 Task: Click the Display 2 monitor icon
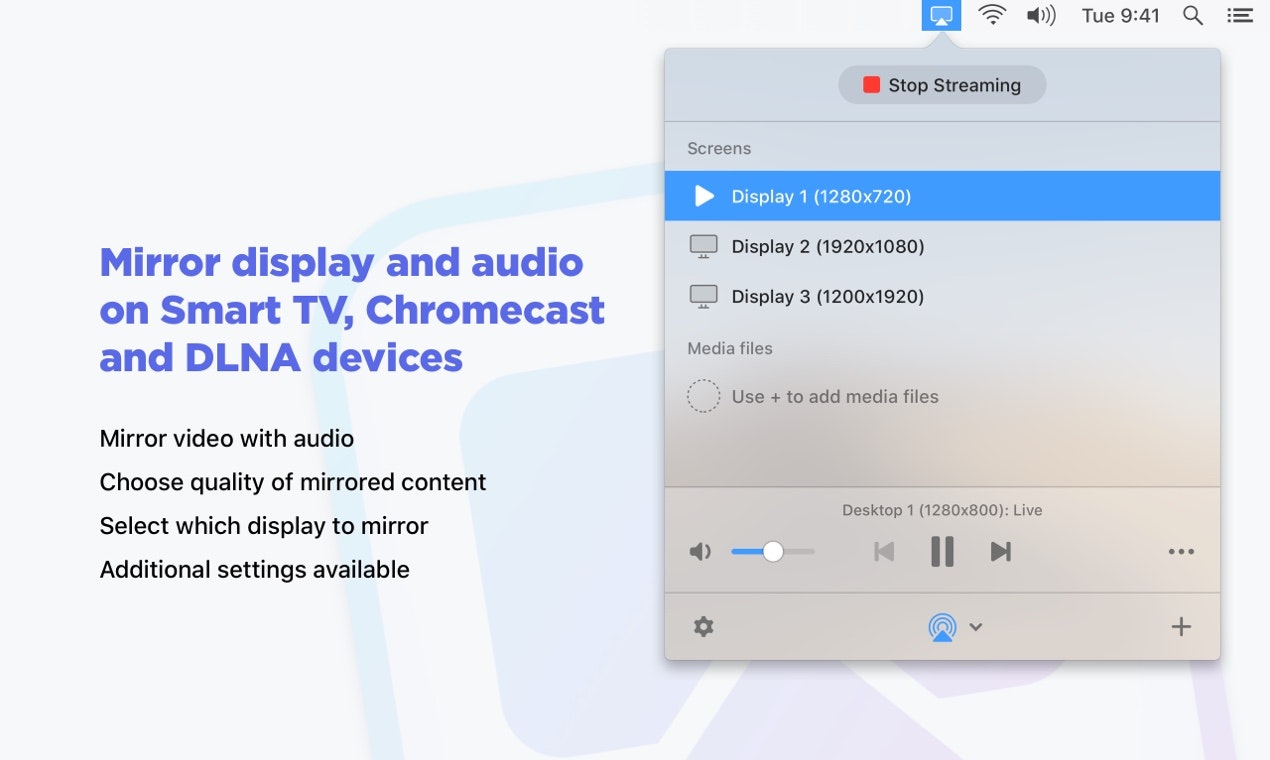pos(704,246)
